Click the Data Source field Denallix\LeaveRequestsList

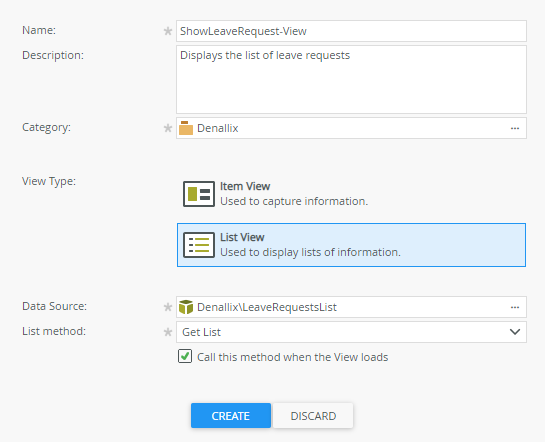(351, 307)
